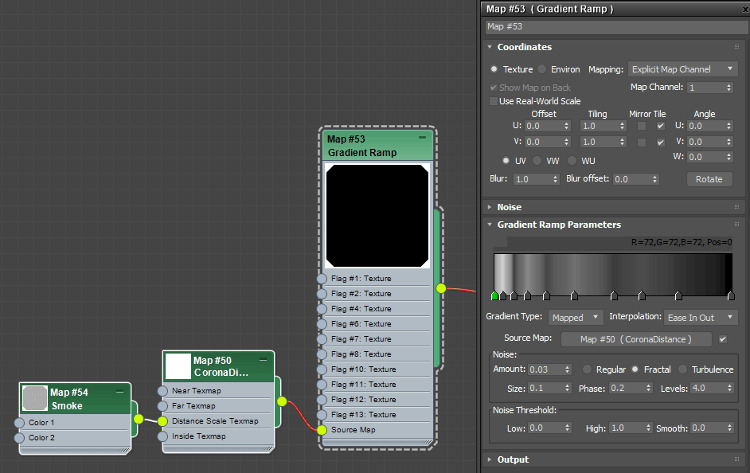
Task: Expand the Noise rollout
Action: pos(510,207)
